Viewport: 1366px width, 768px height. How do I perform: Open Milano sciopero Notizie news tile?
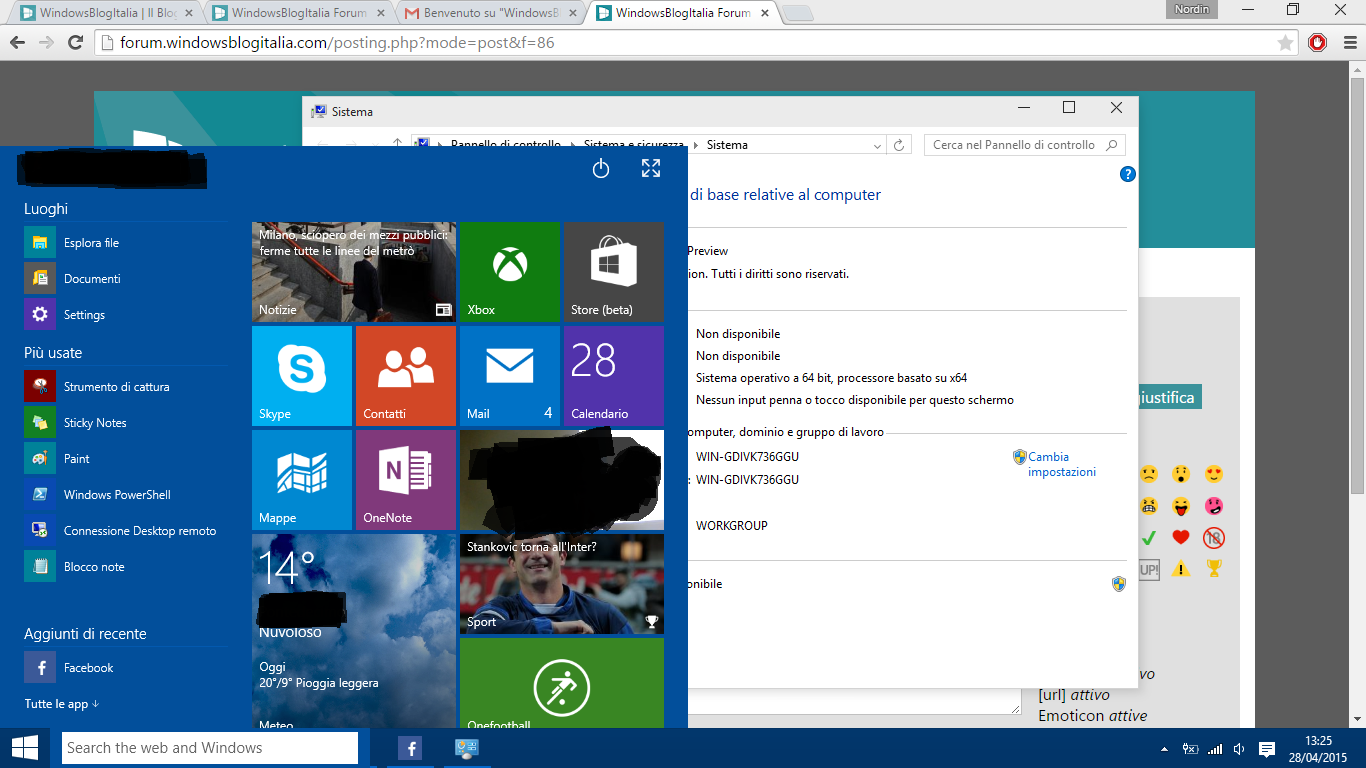(354, 272)
